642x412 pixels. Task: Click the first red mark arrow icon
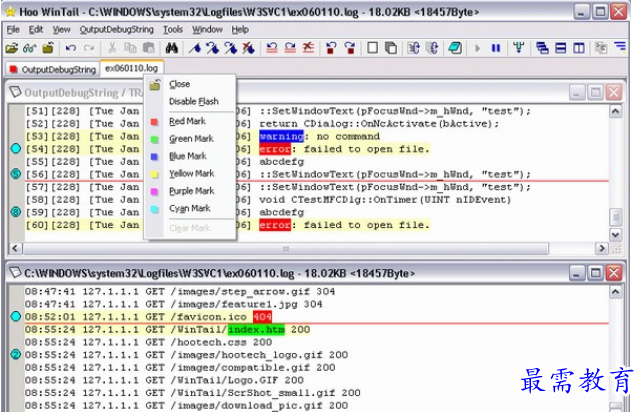(x=331, y=48)
